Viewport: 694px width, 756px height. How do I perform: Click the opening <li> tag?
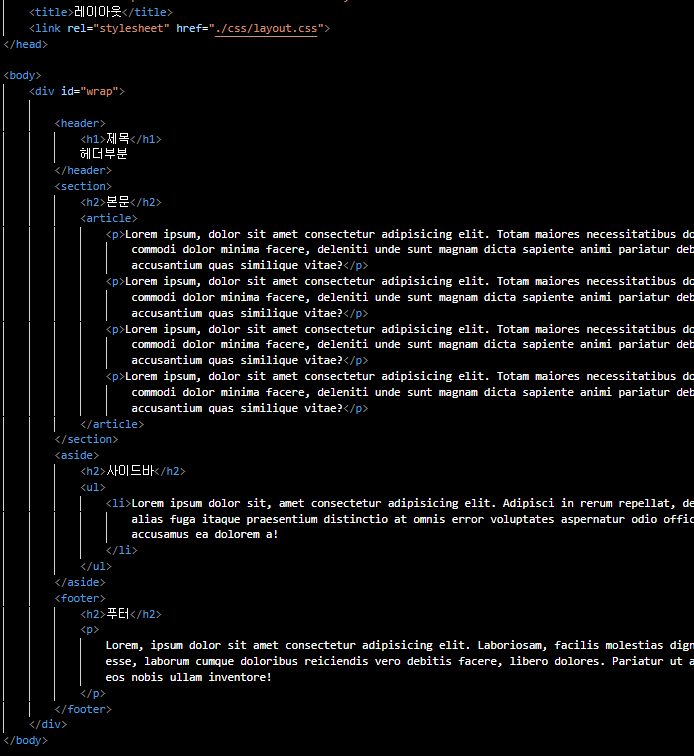pos(119,503)
